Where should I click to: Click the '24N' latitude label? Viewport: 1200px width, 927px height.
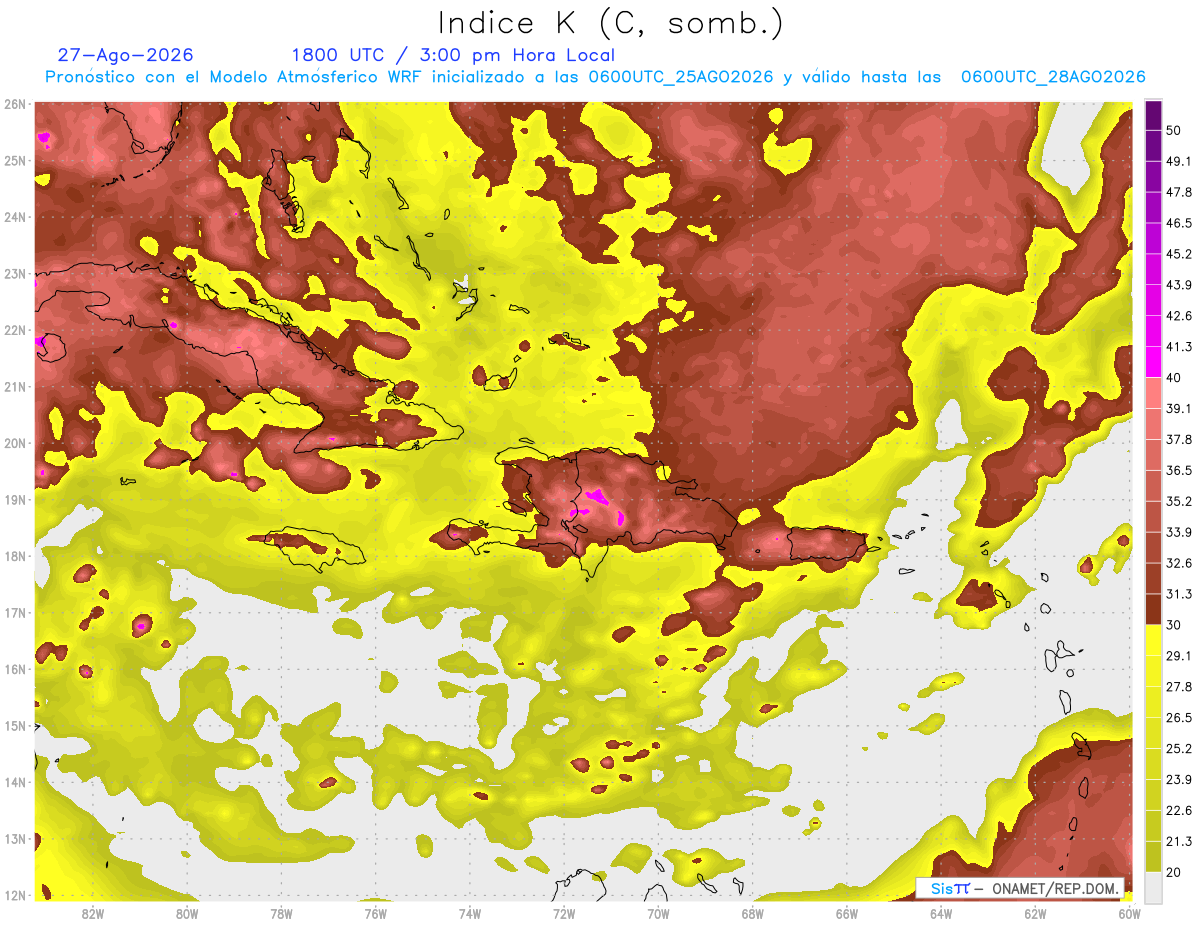coord(15,217)
